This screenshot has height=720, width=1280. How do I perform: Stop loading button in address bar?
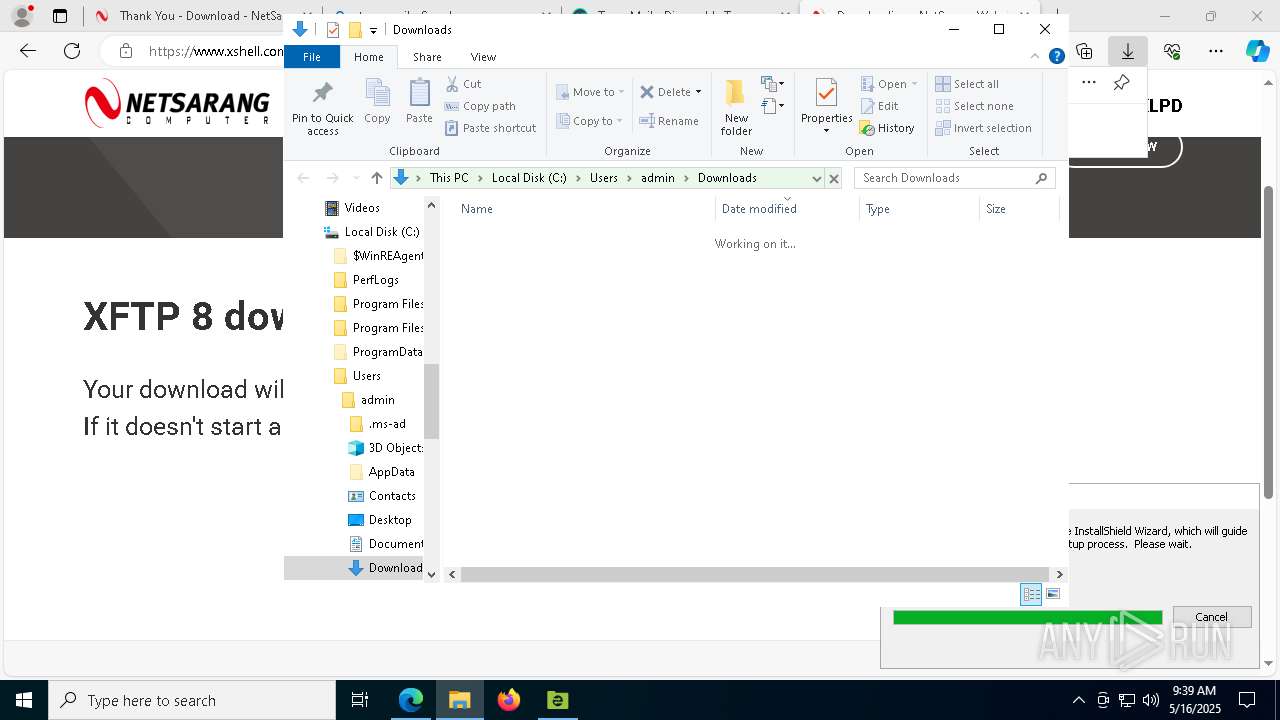coord(834,178)
